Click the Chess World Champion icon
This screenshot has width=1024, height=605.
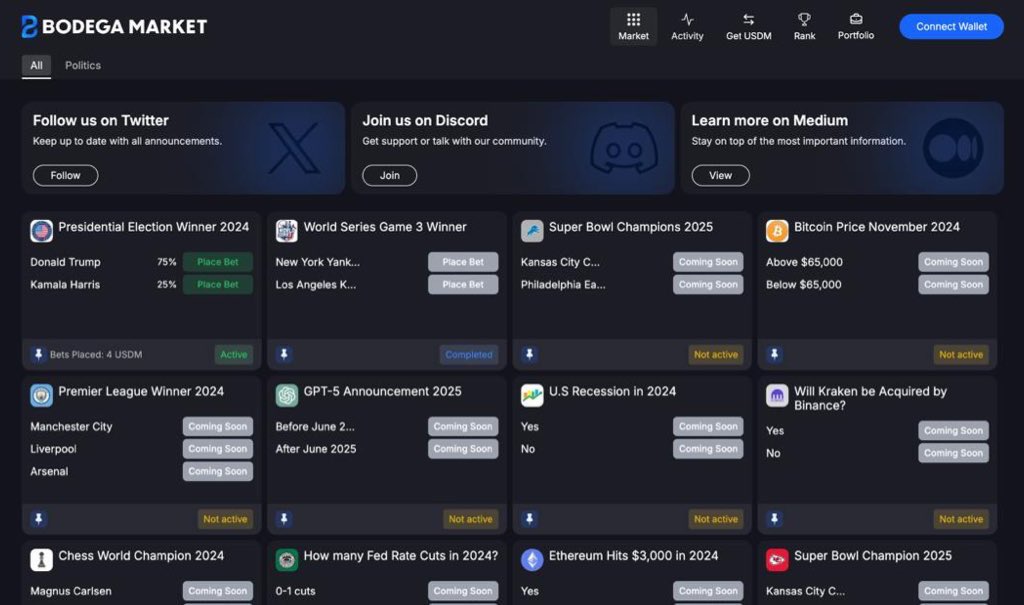pos(41,560)
